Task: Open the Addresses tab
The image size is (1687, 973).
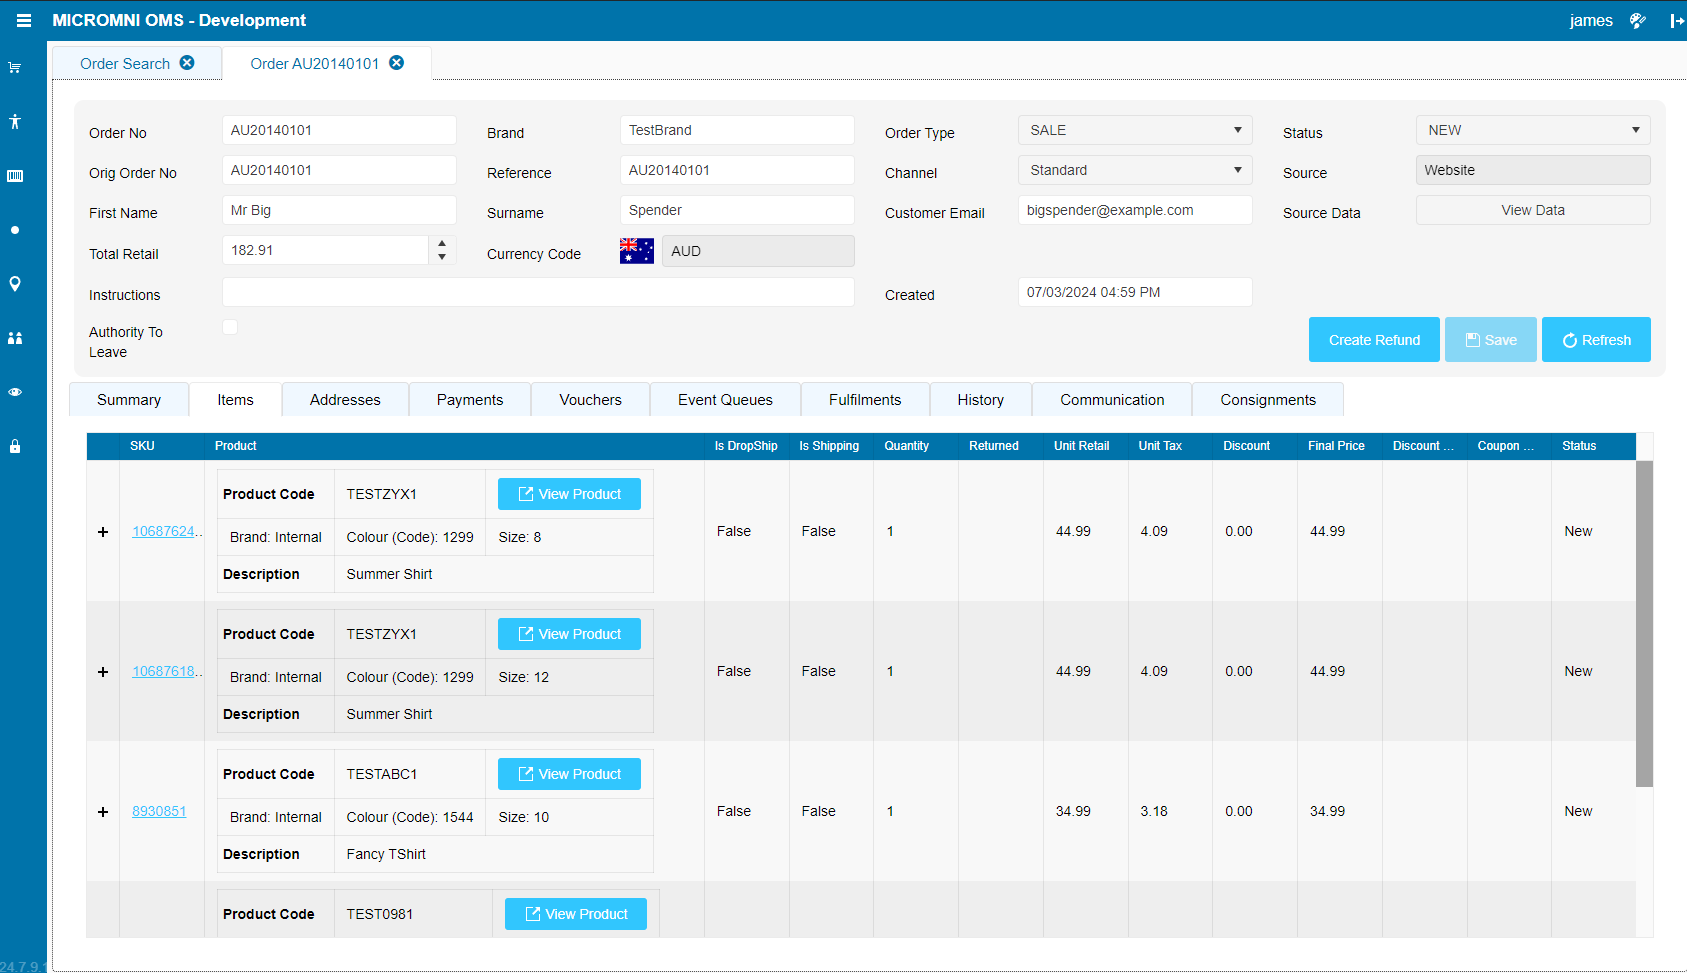Action: tap(345, 400)
